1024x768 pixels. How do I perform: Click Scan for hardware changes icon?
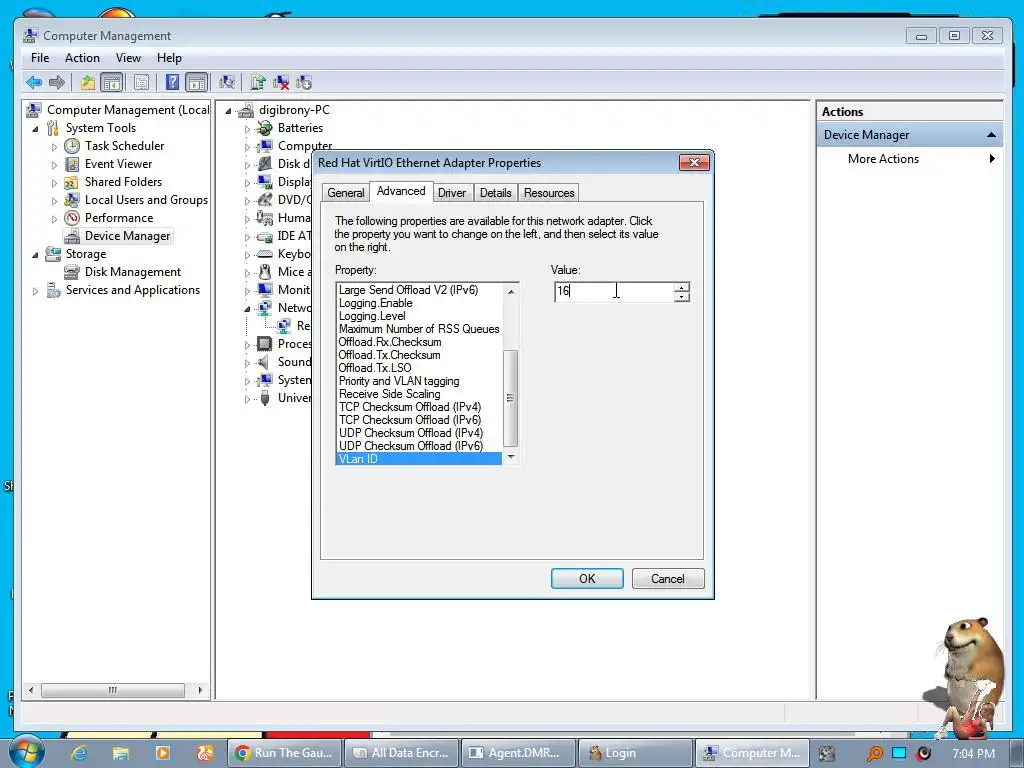tap(227, 82)
